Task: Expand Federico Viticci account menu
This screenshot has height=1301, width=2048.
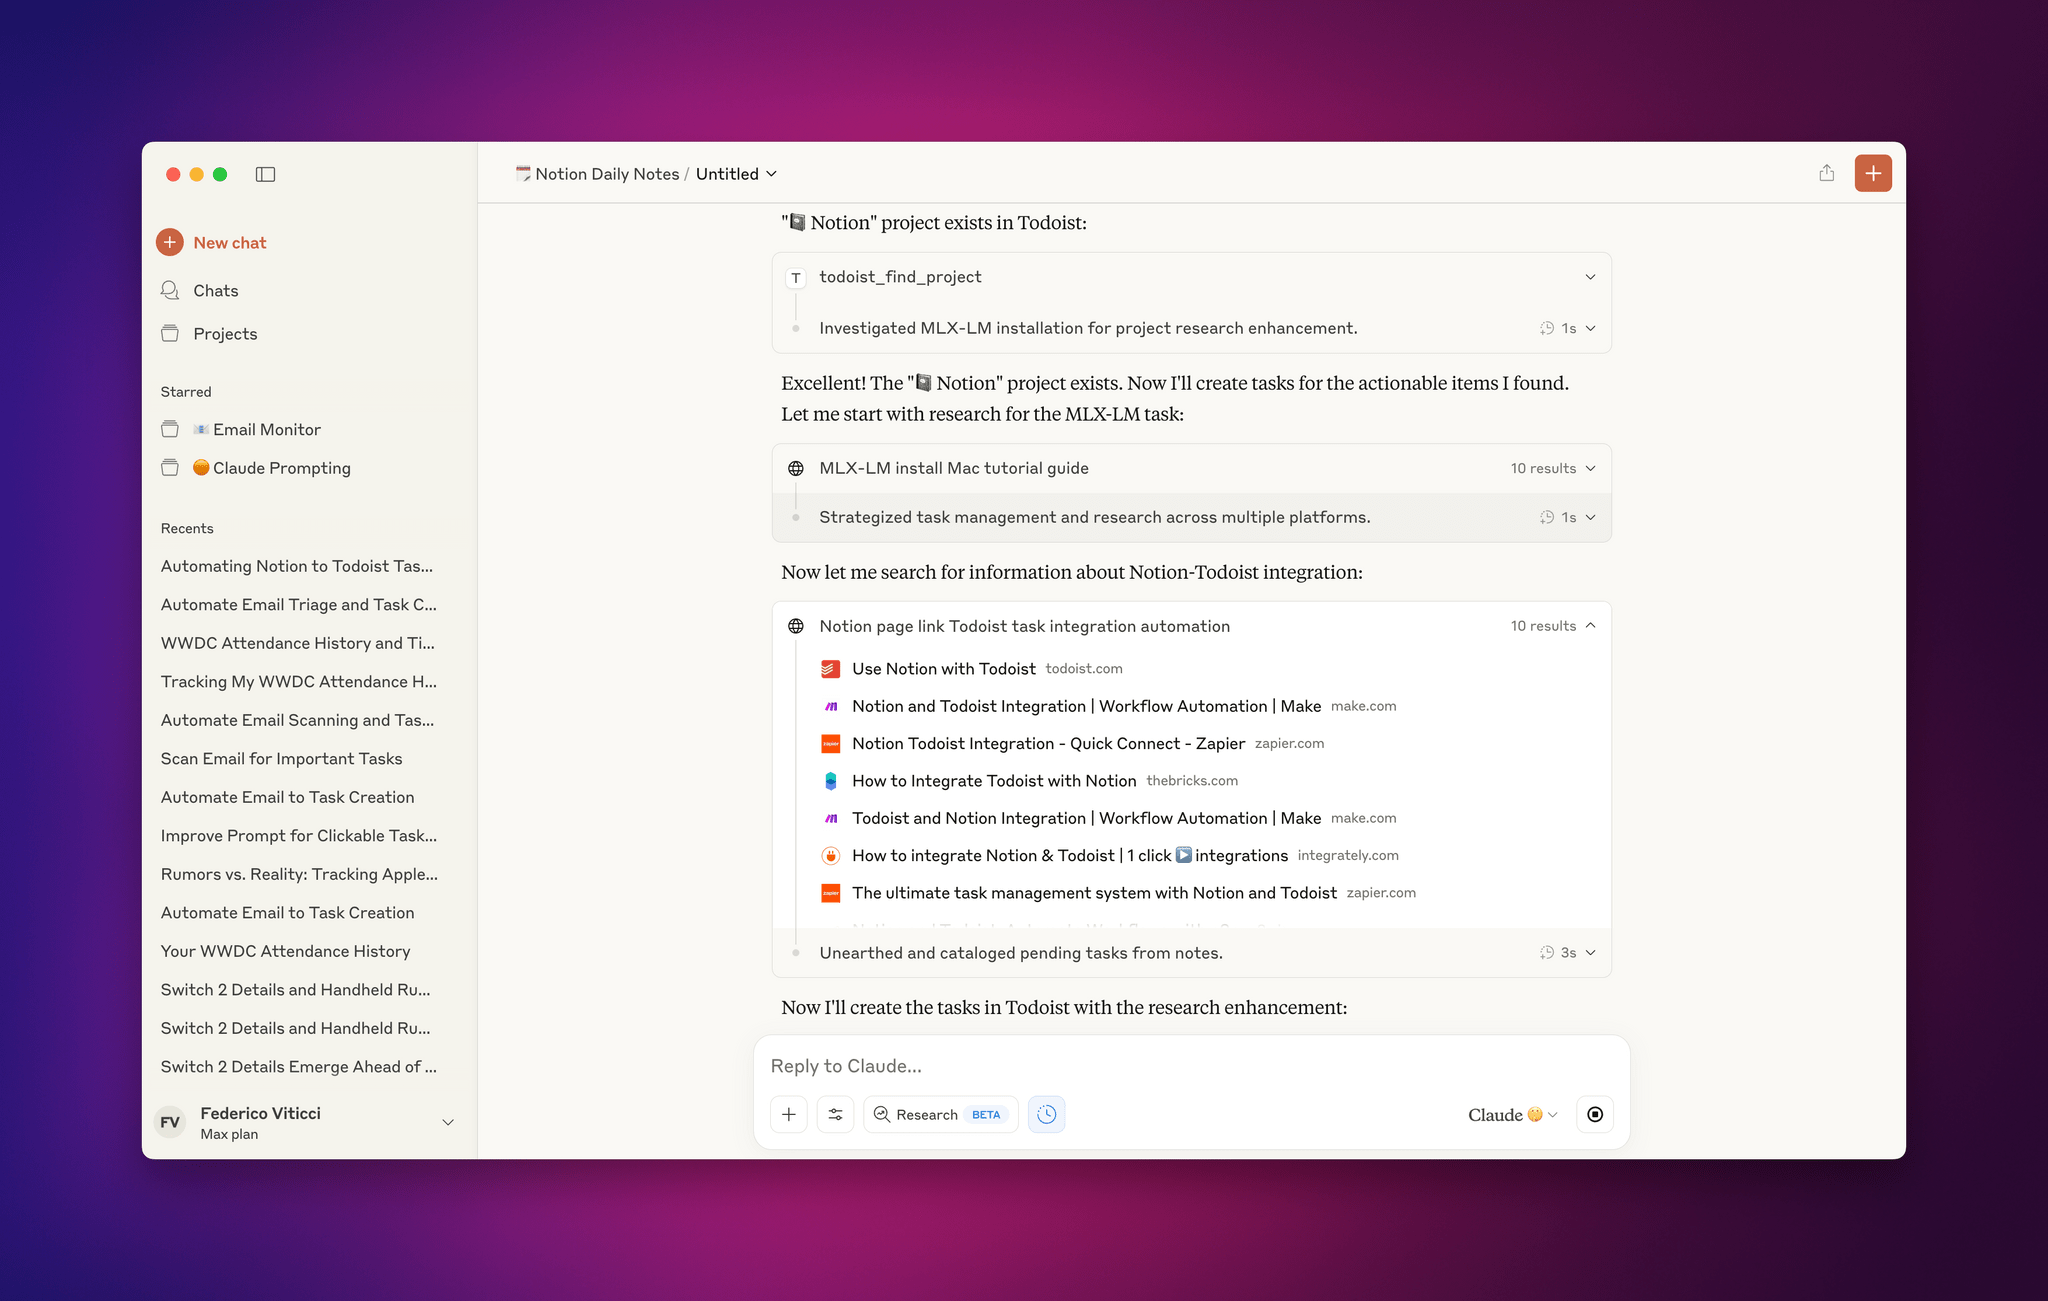Action: 448,1122
